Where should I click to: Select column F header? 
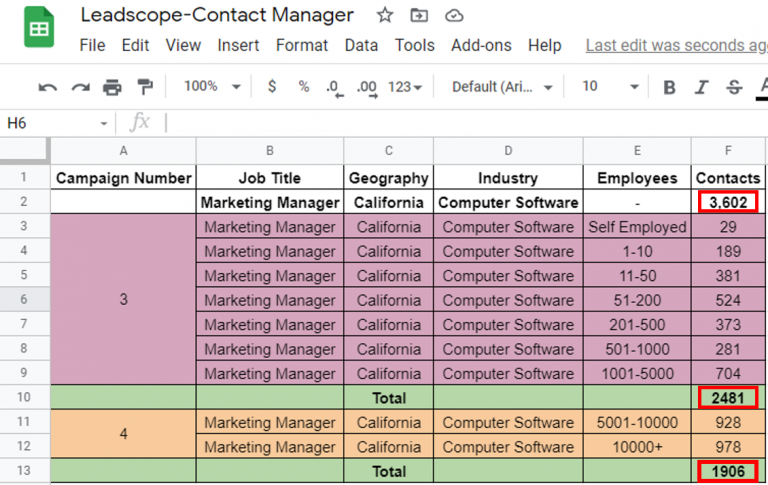(728, 151)
